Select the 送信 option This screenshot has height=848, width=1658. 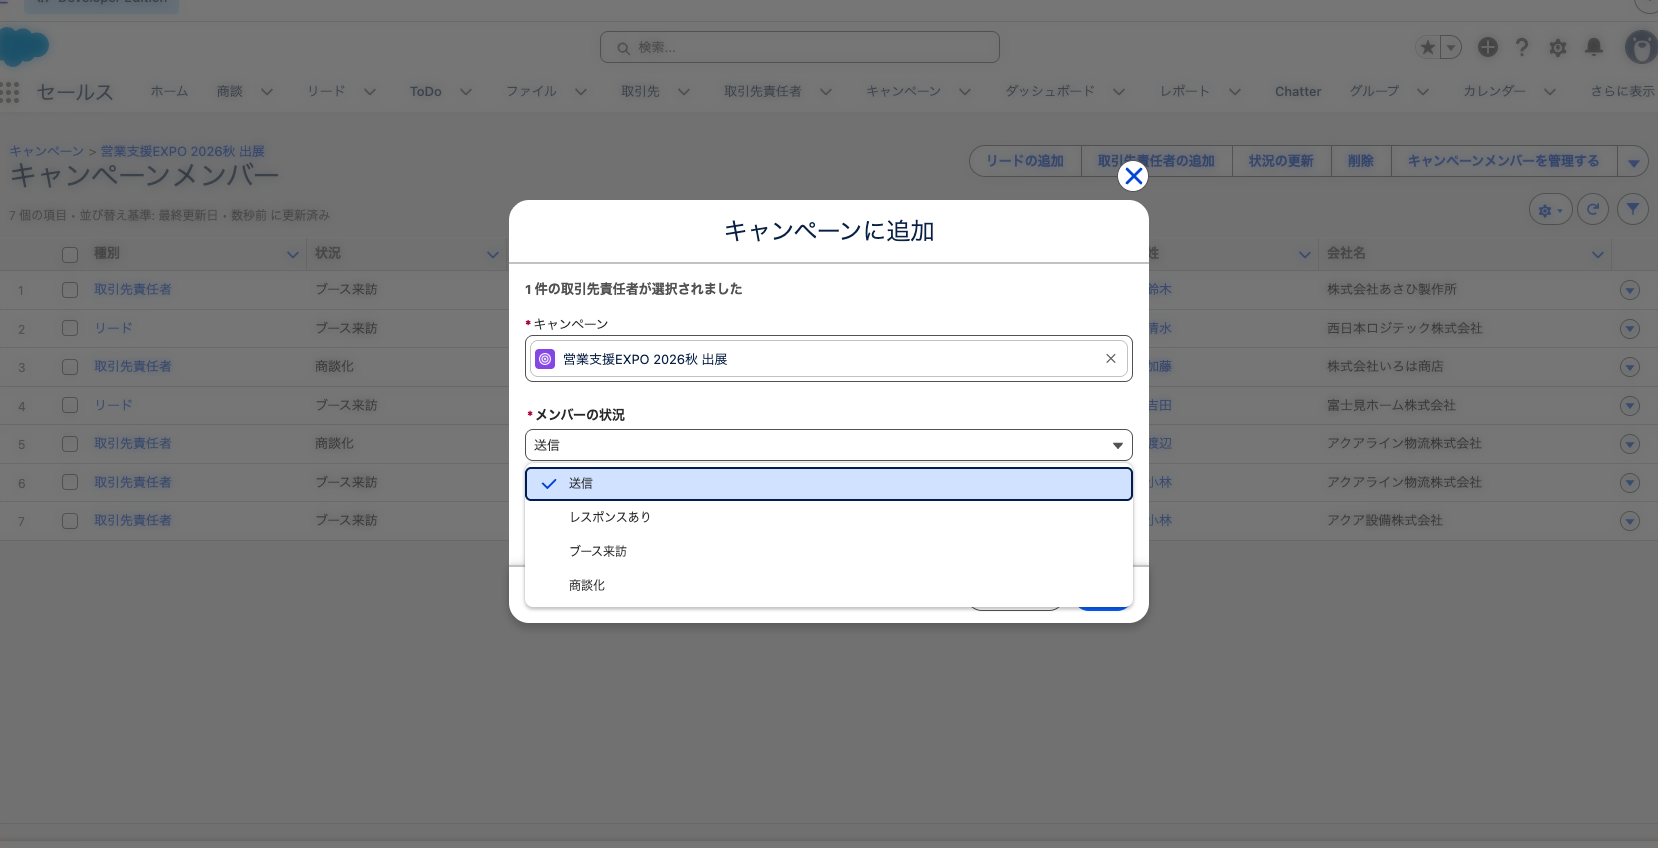pyautogui.click(x=828, y=484)
